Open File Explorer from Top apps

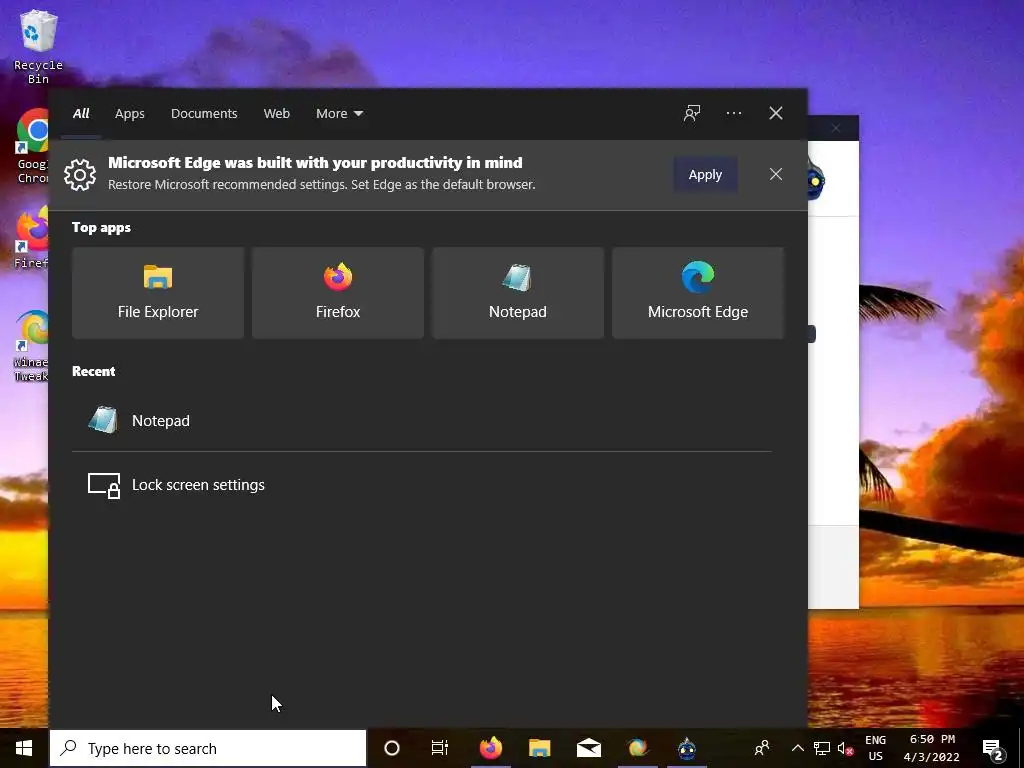pyautogui.click(x=158, y=293)
